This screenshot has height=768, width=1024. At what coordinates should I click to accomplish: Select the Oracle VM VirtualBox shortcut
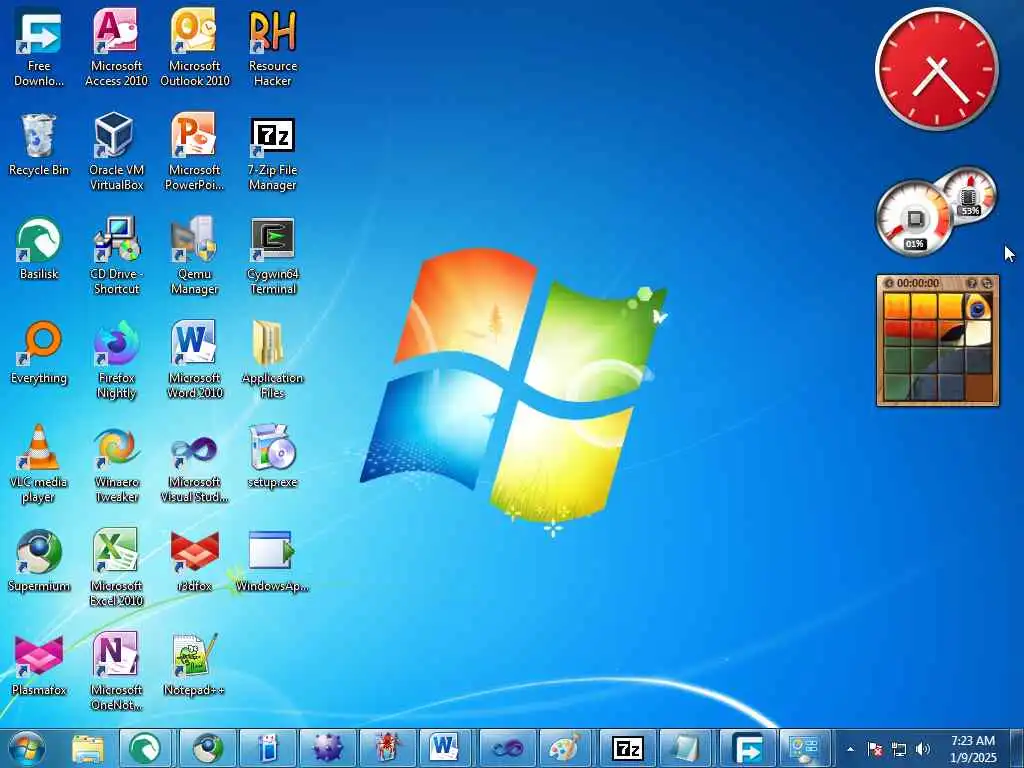116,152
